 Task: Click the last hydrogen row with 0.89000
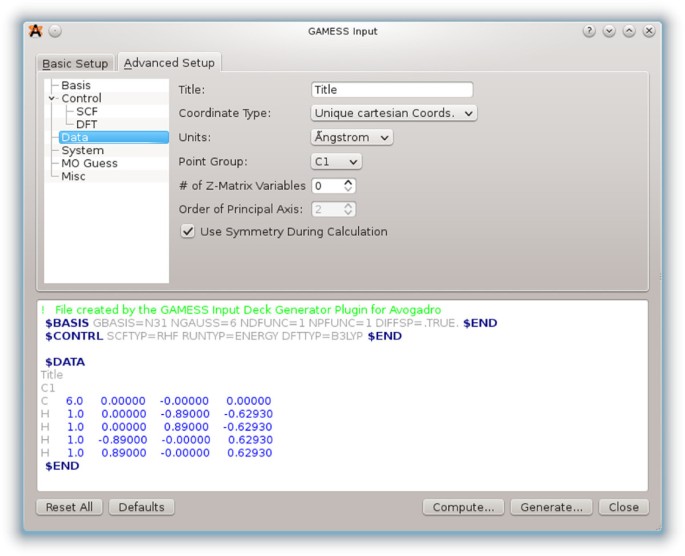pos(156,453)
